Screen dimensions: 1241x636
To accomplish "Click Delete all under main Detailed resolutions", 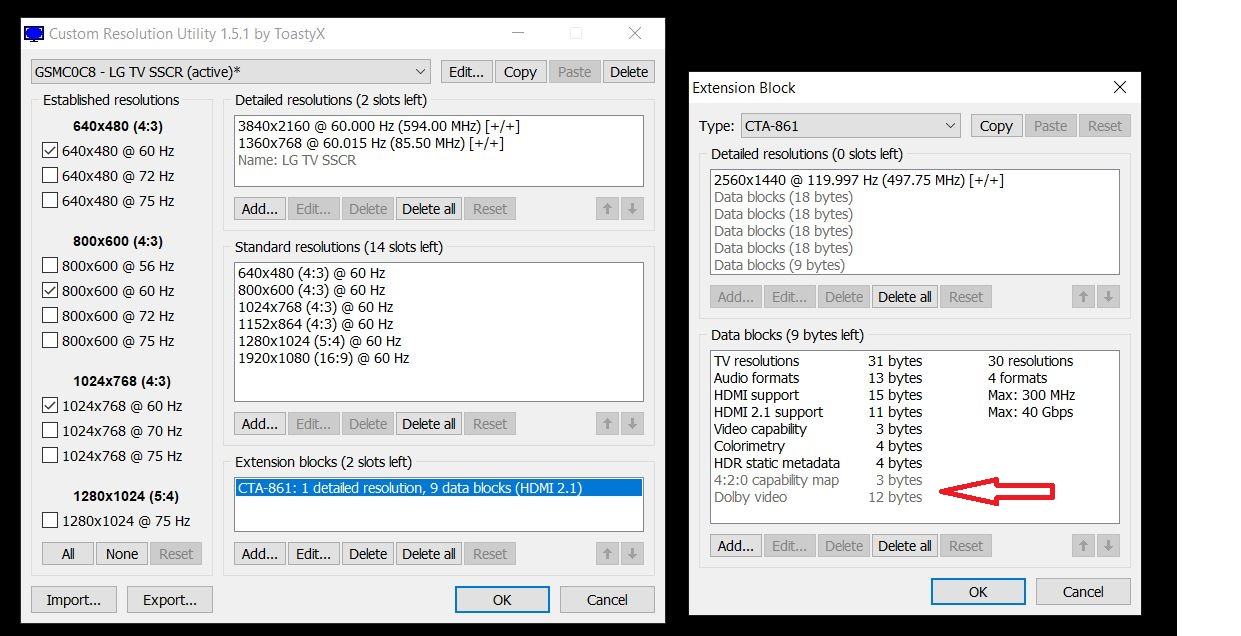I will coord(429,209).
